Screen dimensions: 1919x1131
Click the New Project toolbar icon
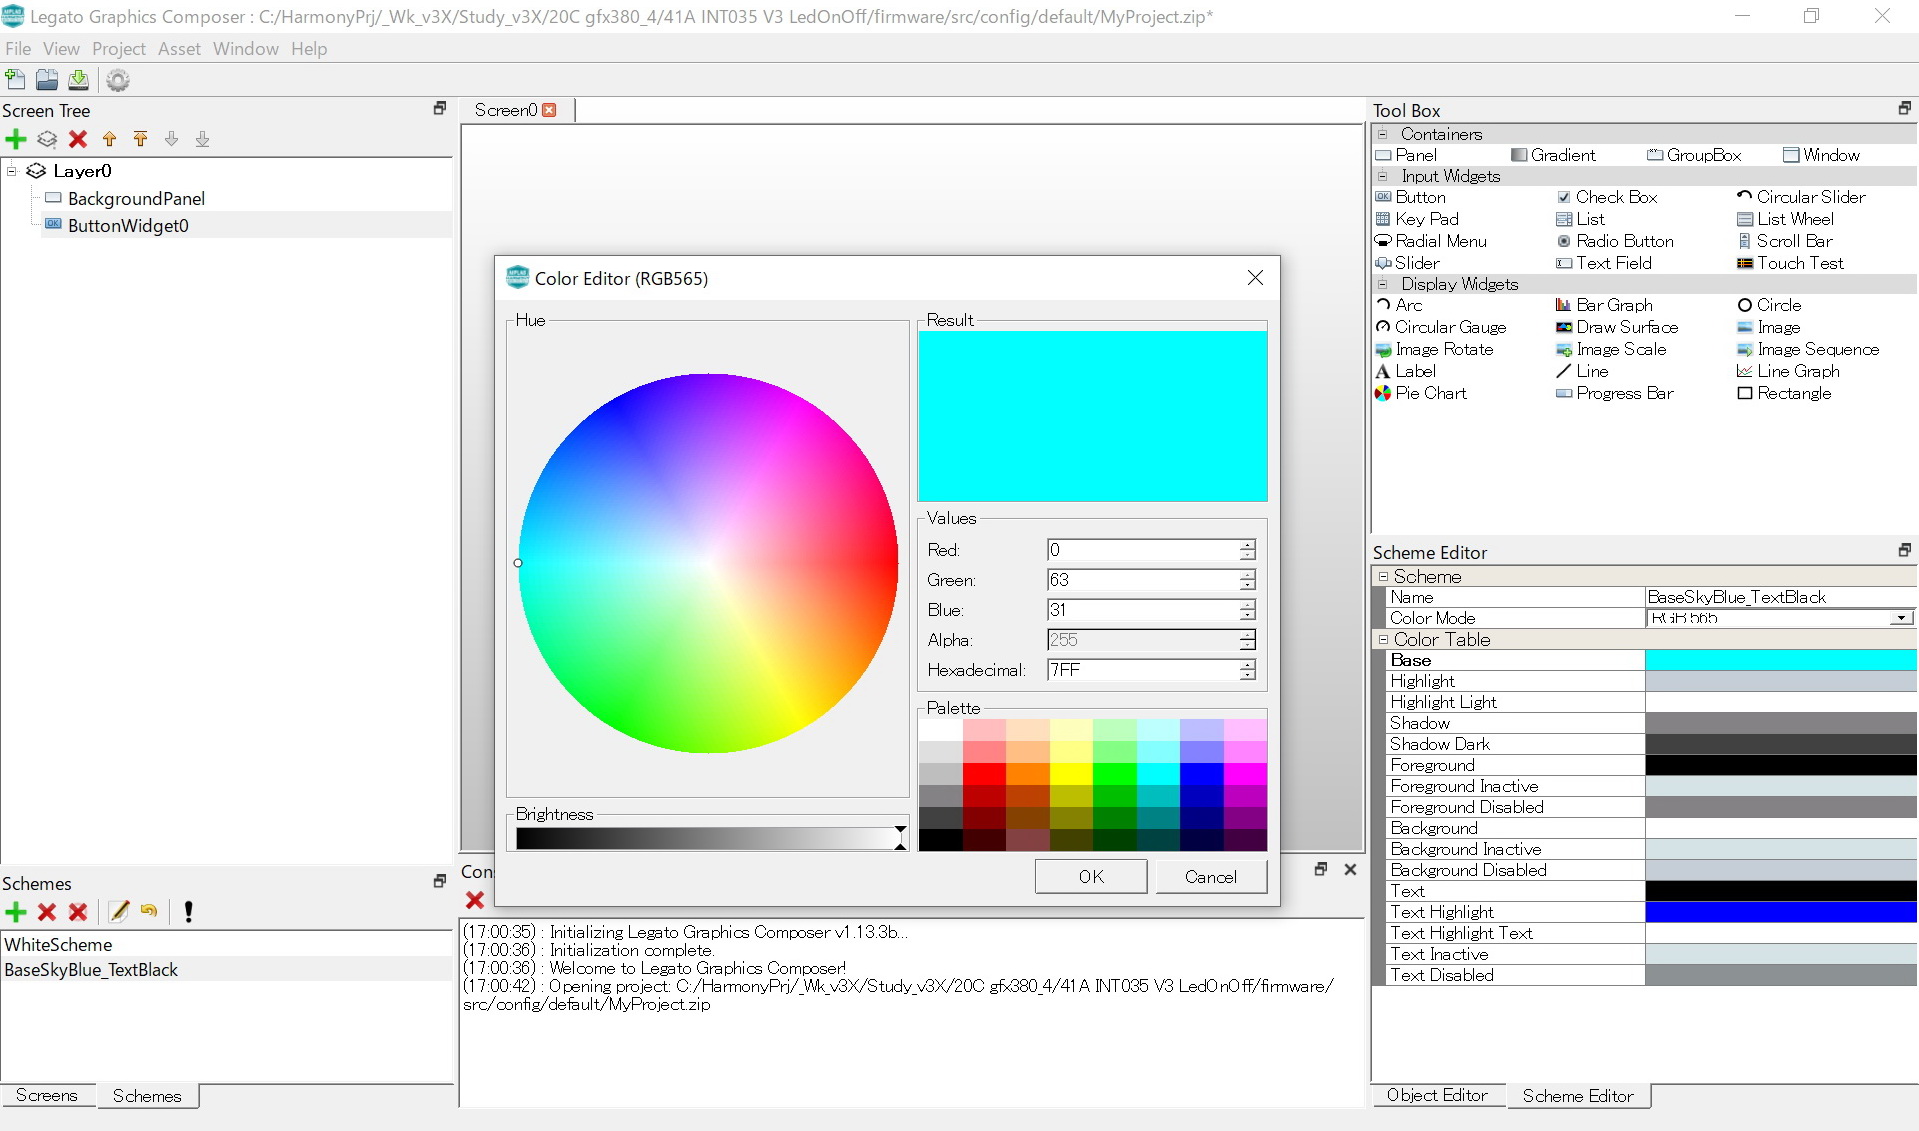click(16, 80)
